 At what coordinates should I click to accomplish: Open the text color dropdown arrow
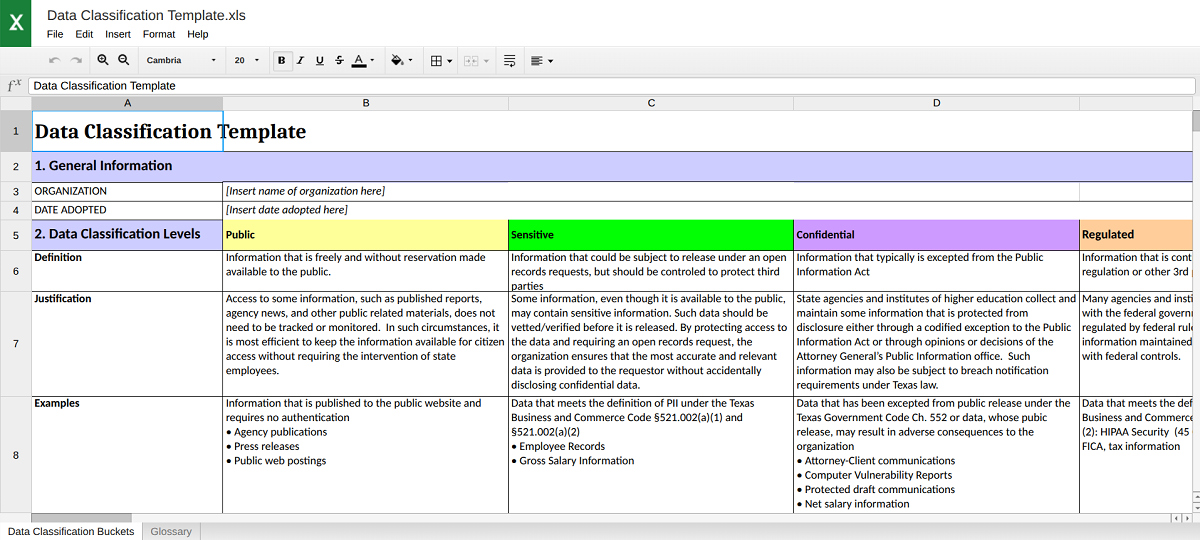point(372,61)
